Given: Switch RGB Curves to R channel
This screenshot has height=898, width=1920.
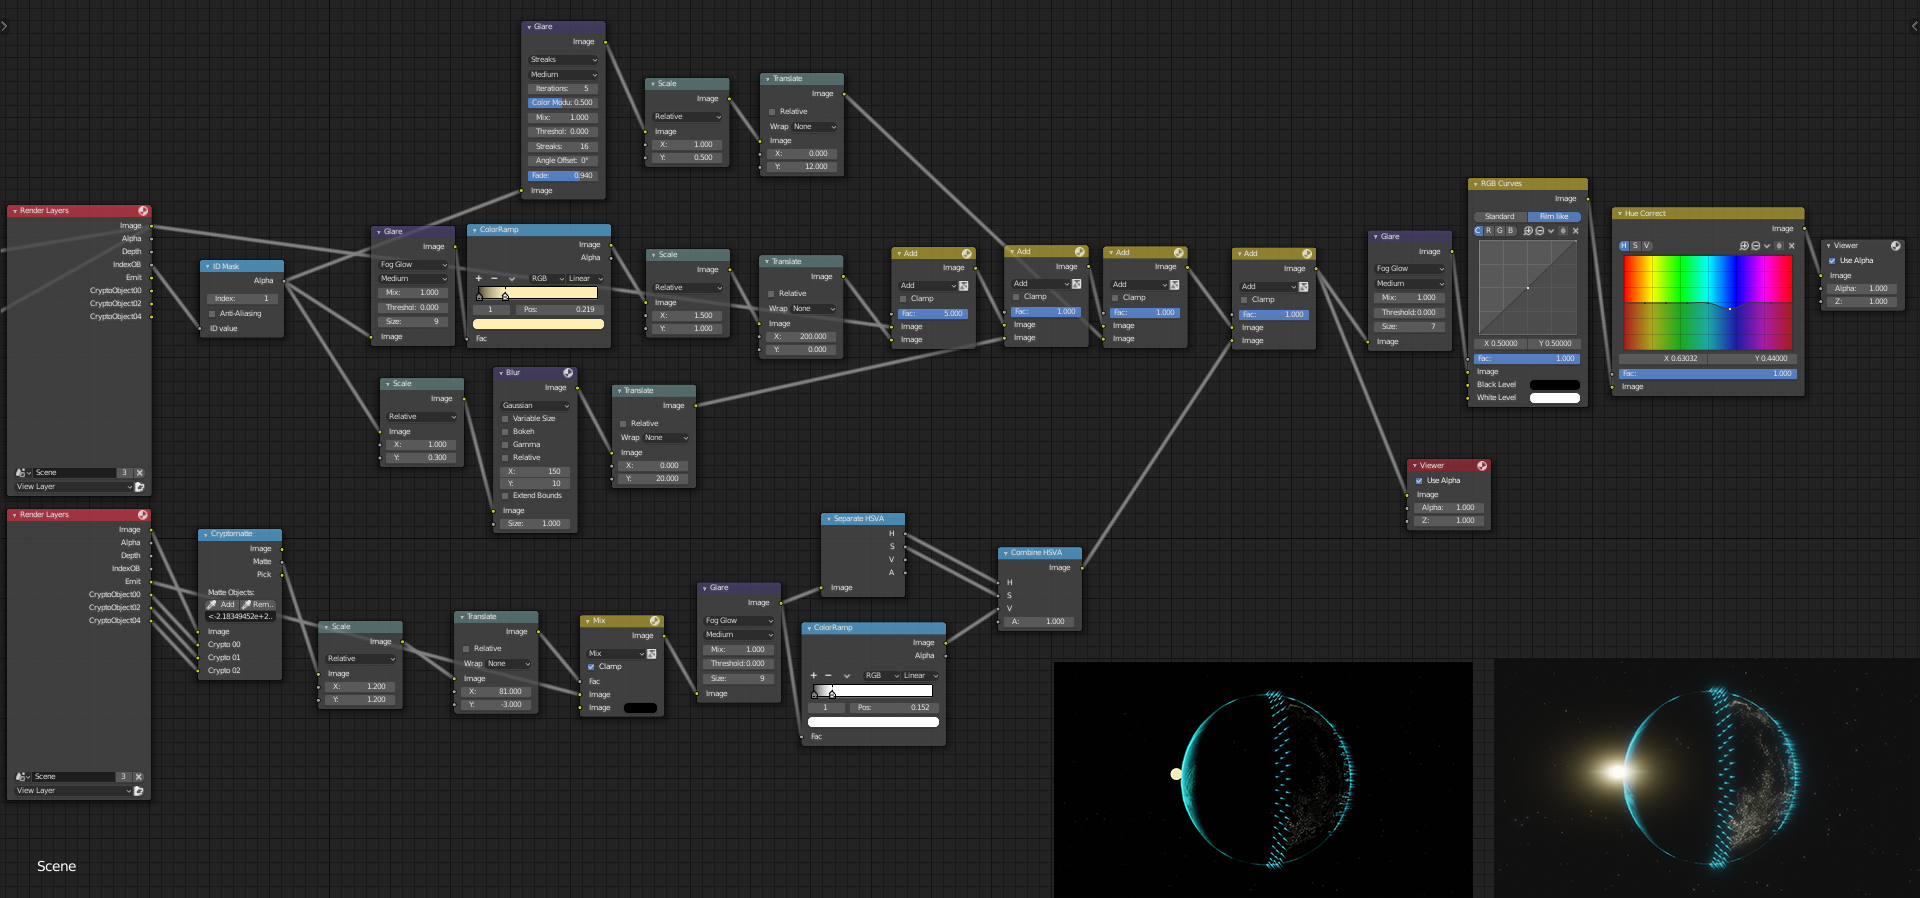Looking at the screenshot, I should click(1488, 231).
